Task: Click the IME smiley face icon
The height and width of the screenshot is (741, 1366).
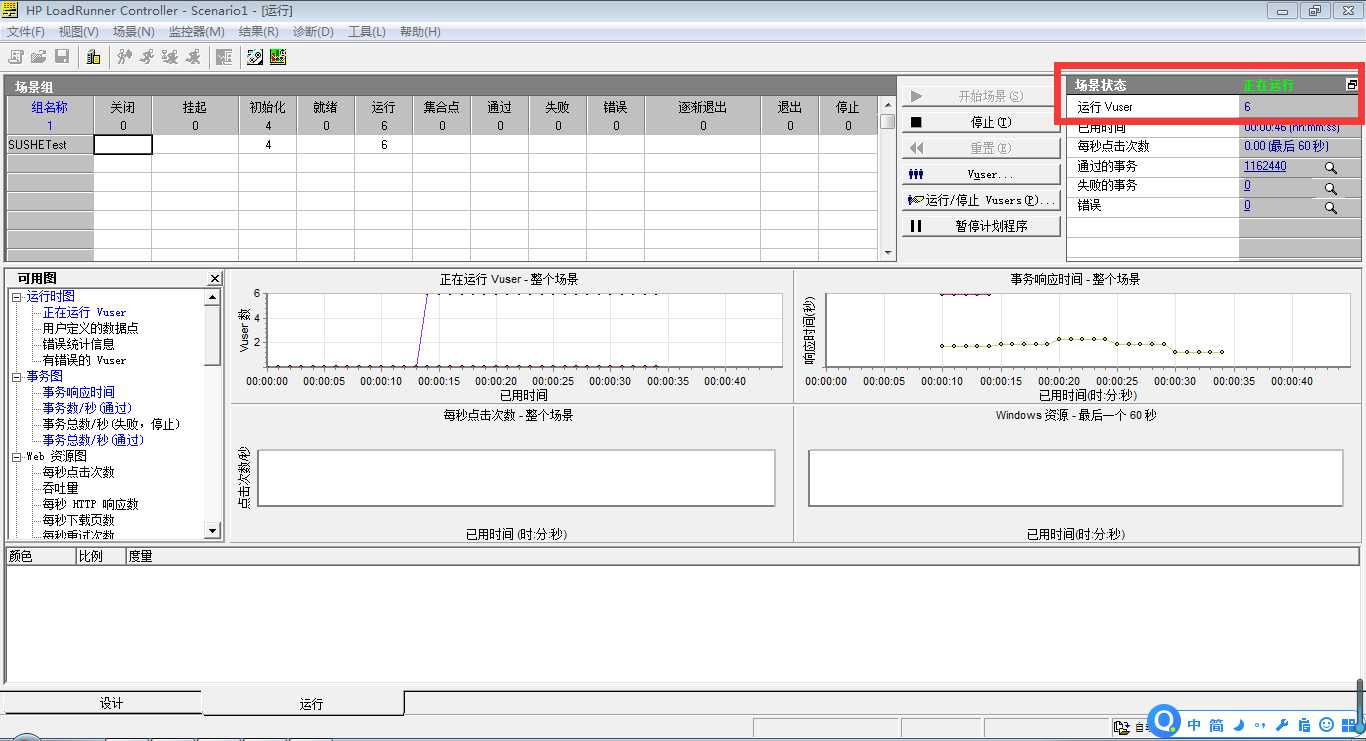Action: click(x=1327, y=724)
